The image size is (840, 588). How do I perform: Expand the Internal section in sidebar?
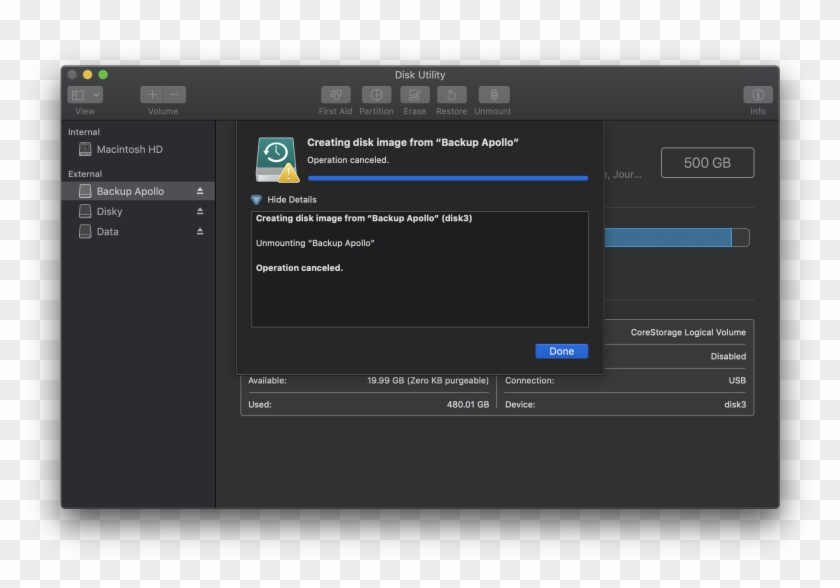click(83, 131)
